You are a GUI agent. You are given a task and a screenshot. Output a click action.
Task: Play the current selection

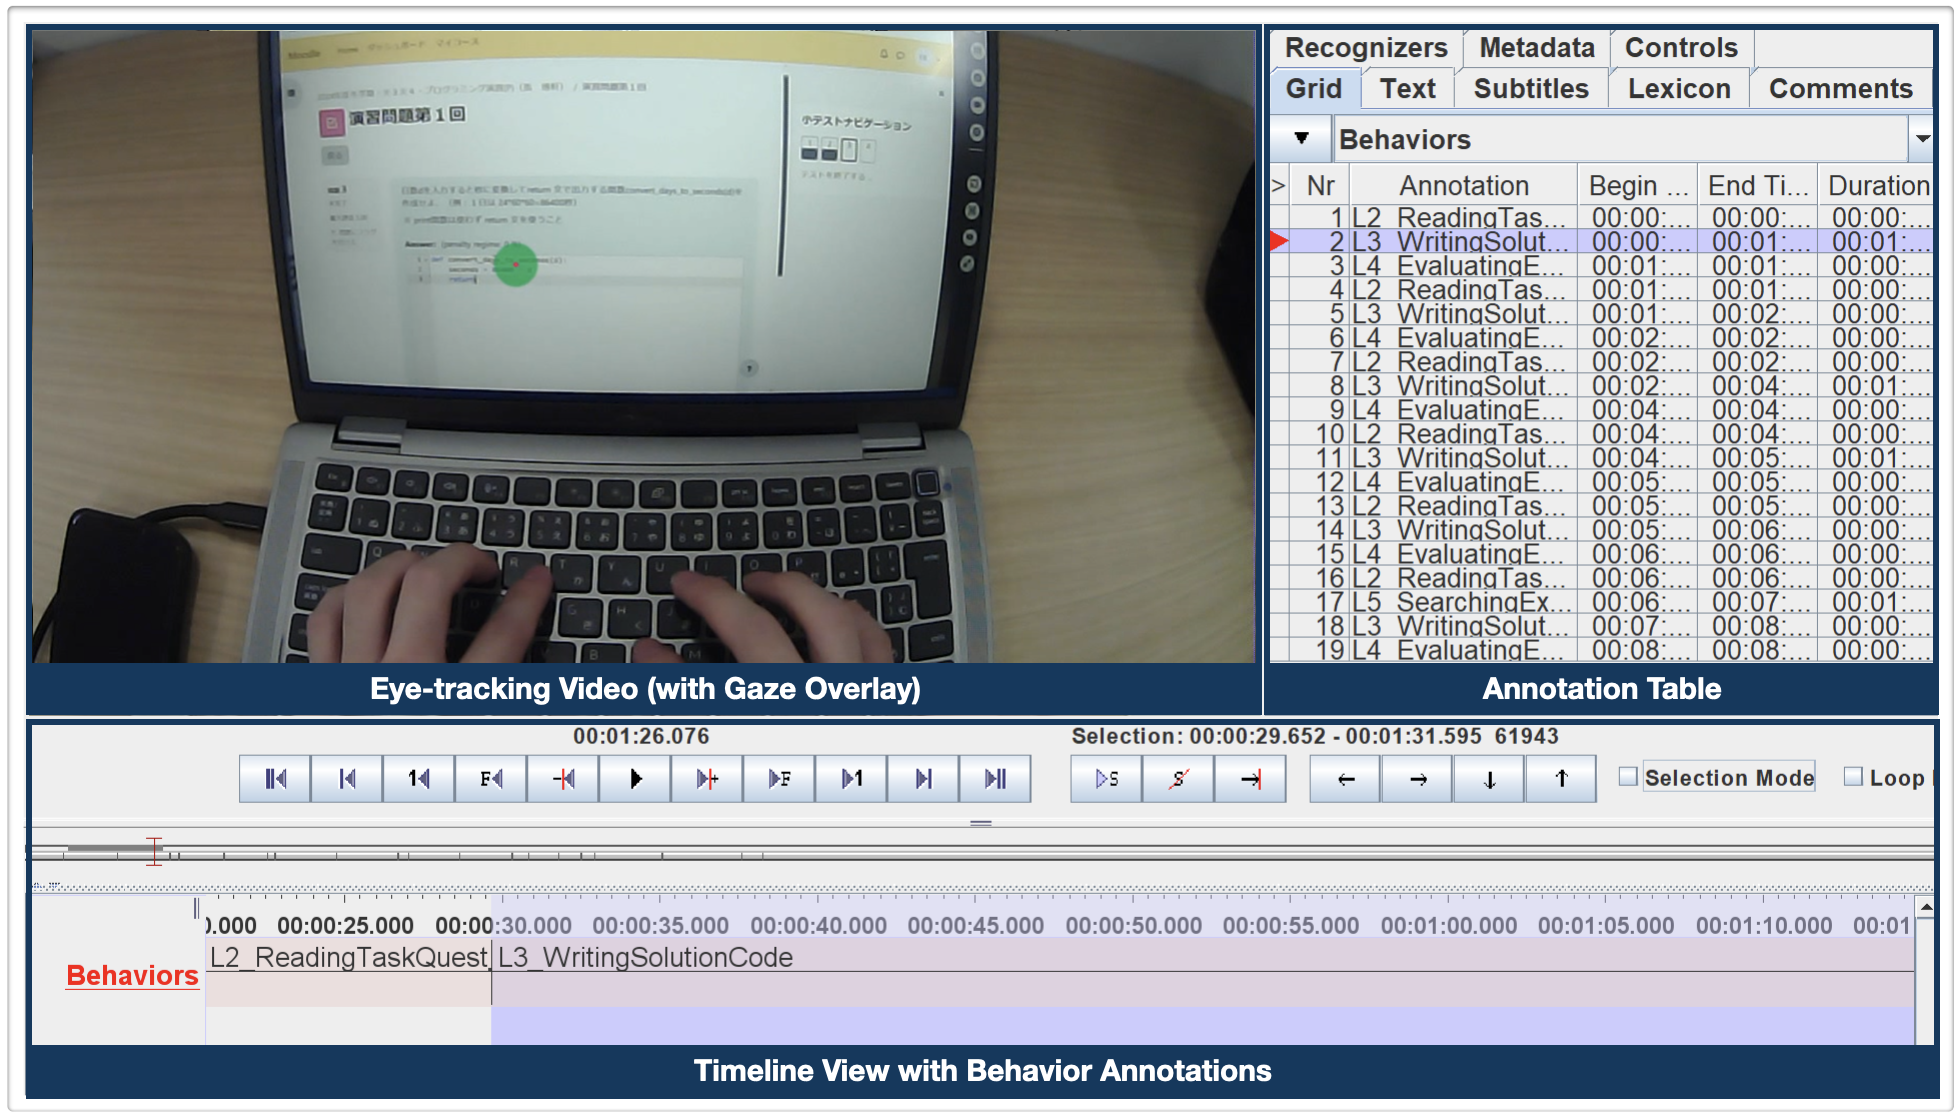(x=1106, y=779)
